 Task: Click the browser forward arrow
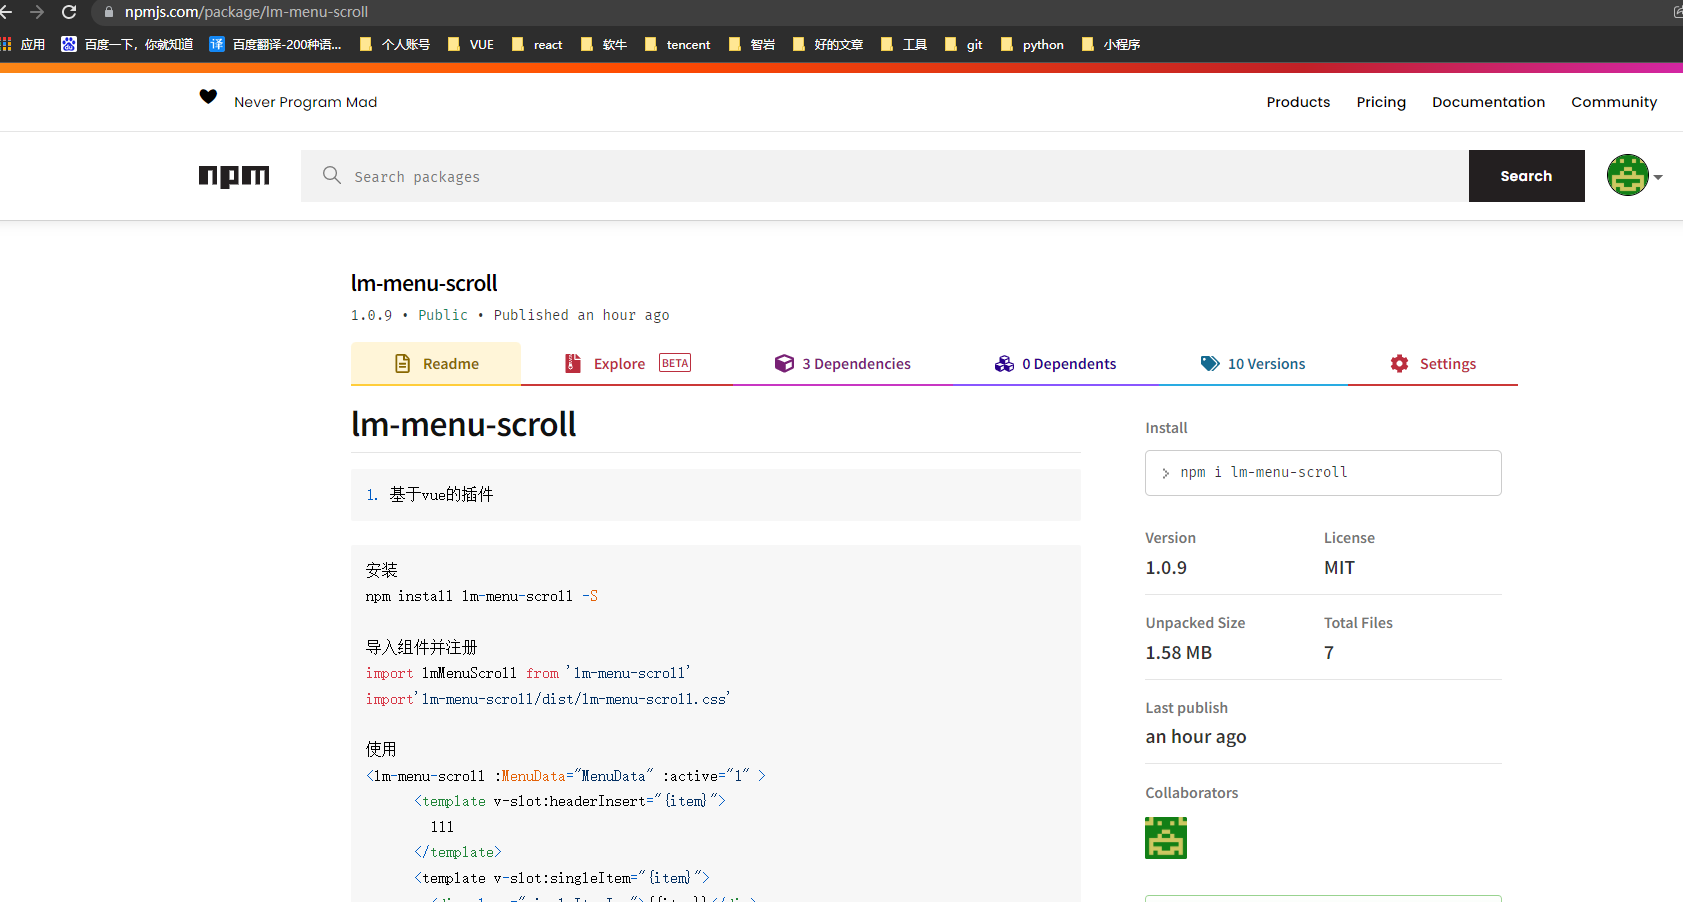[x=37, y=12]
